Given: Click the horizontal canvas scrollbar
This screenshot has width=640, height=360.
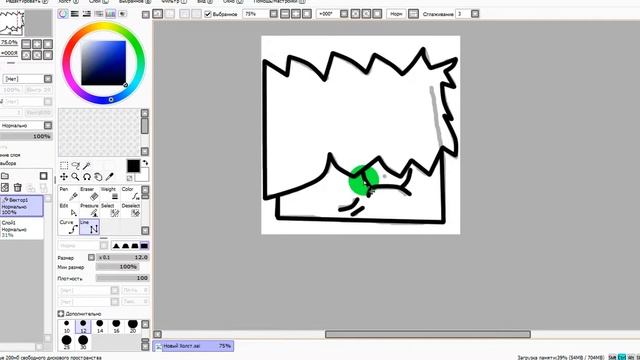Looking at the screenshot, I should coord(428,334).
